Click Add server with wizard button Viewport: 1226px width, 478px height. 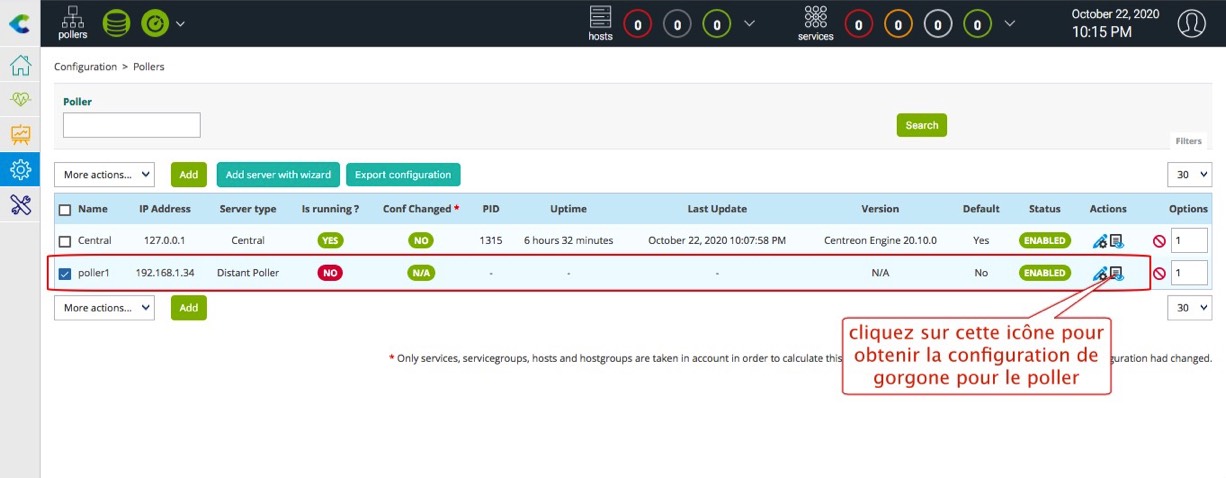tap(278, 175)
